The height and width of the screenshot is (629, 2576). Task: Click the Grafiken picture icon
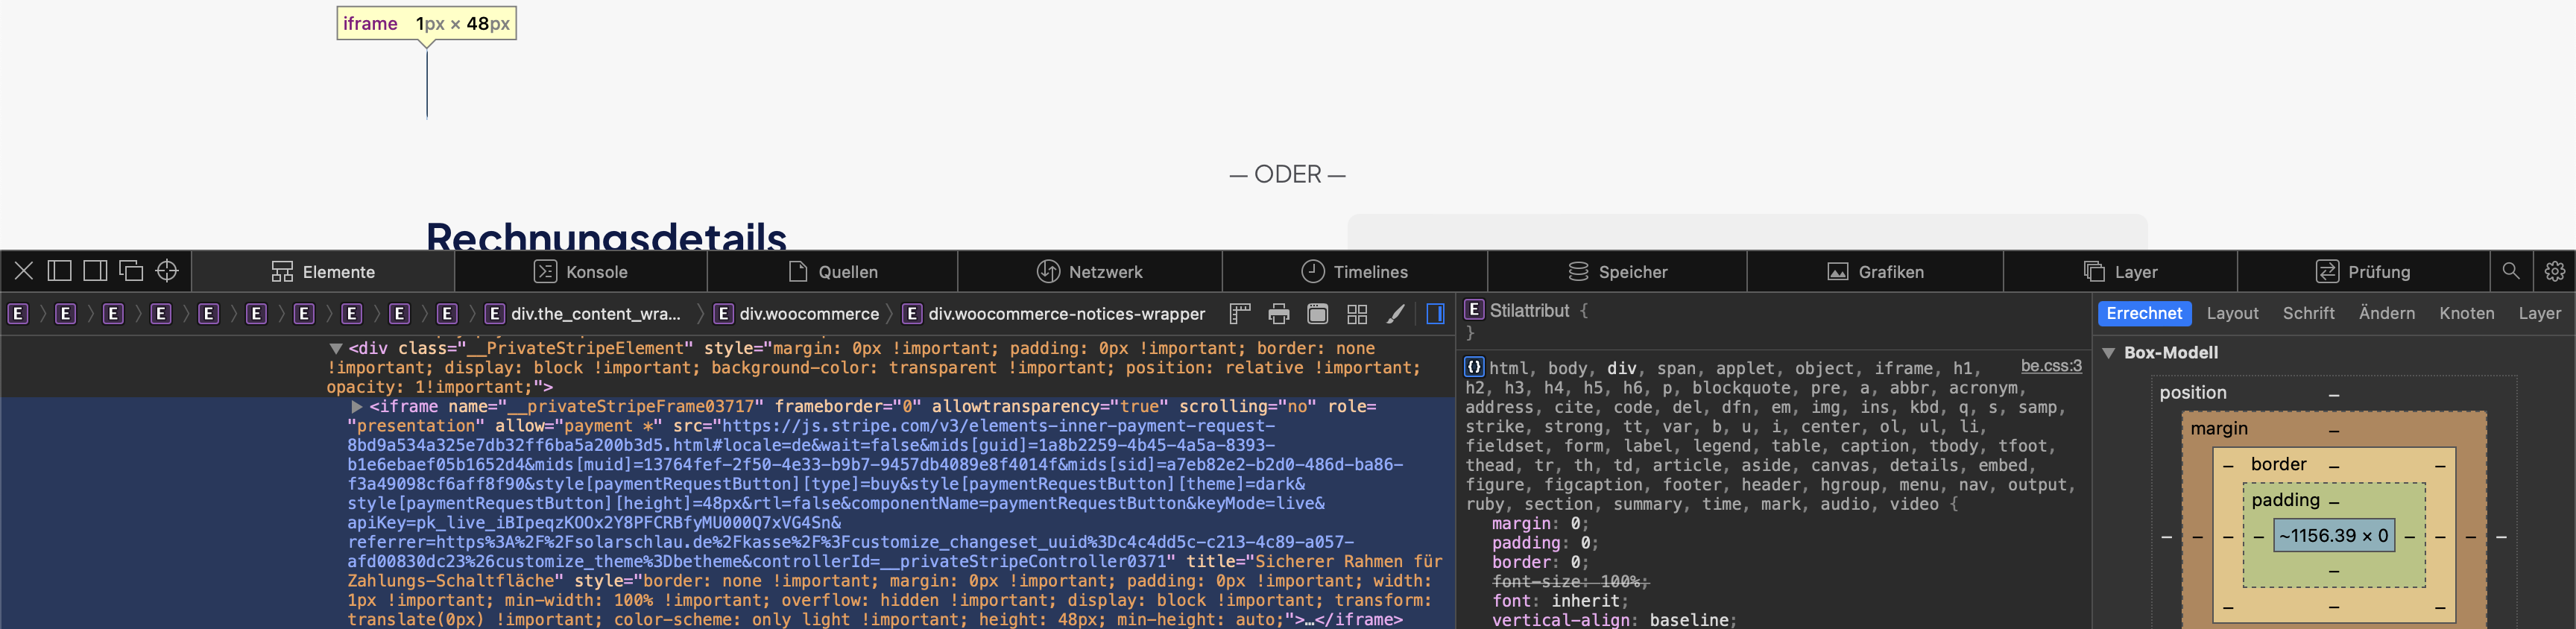pyautogui.click(x=1838, y=272)
